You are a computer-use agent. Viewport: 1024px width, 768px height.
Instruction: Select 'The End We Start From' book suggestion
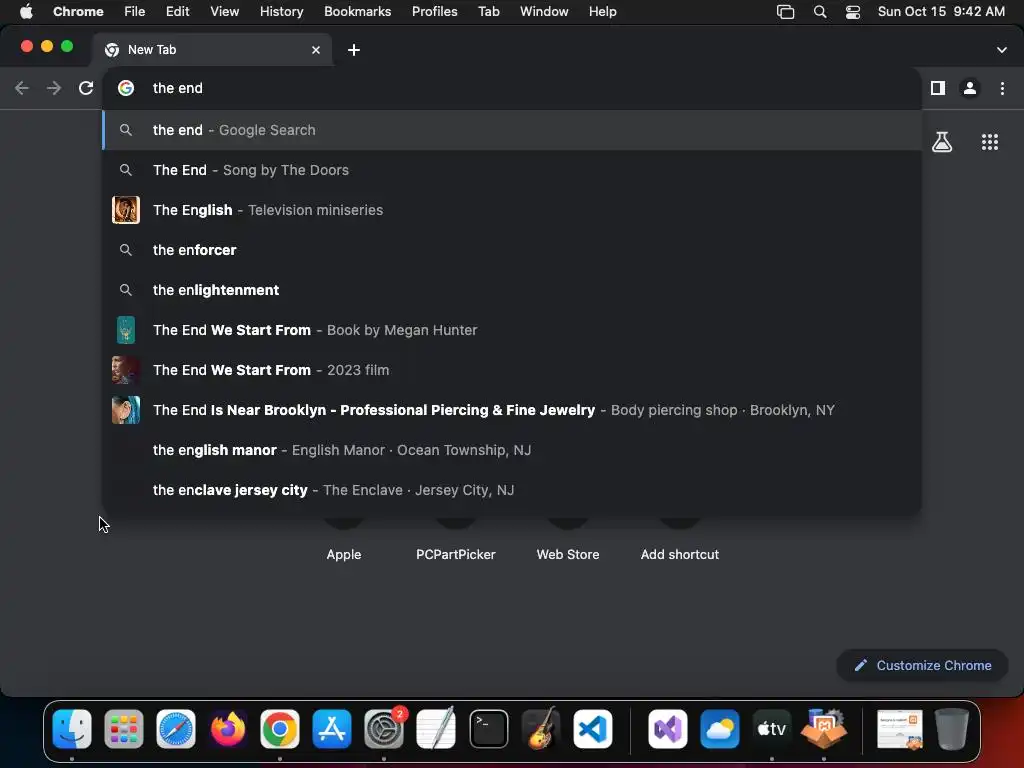tap(512, 330)
